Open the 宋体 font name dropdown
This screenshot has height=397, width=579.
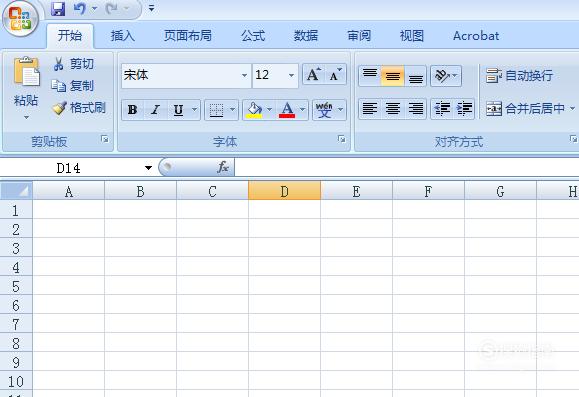(244, 75)
